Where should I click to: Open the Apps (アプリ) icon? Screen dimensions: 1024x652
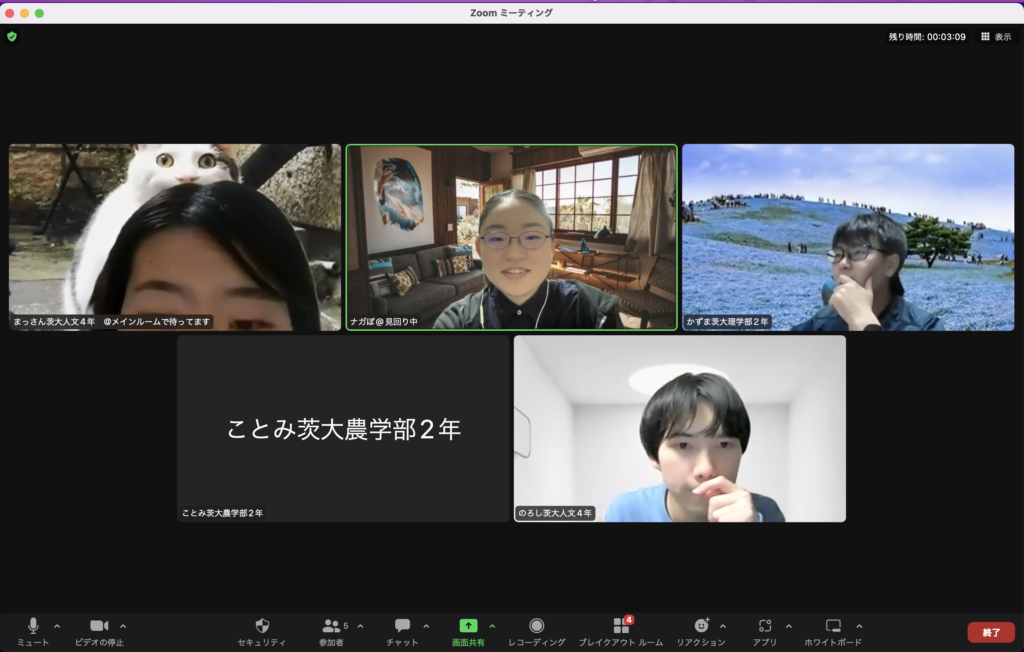[765, 626]
